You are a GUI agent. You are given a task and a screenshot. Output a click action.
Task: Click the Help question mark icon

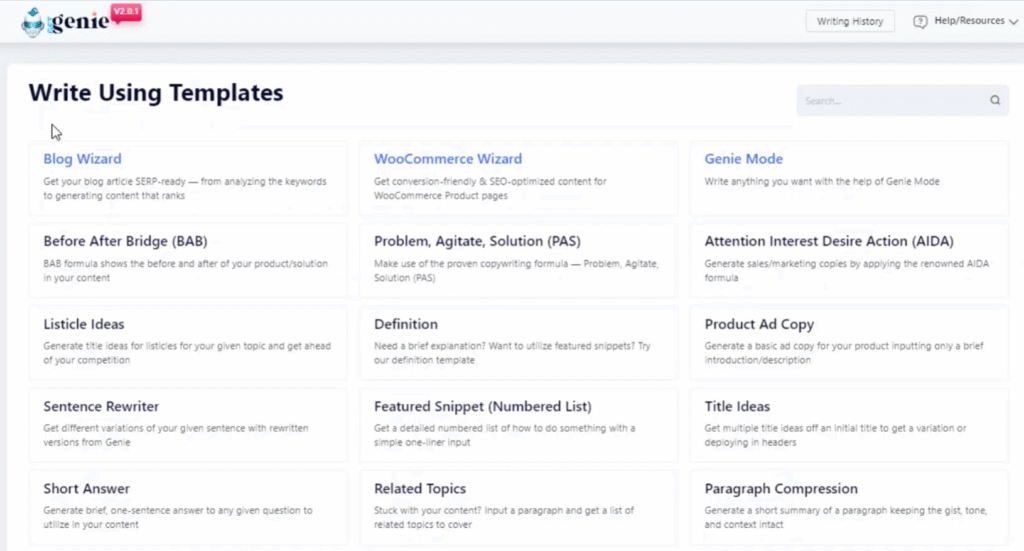pos(920,22)
